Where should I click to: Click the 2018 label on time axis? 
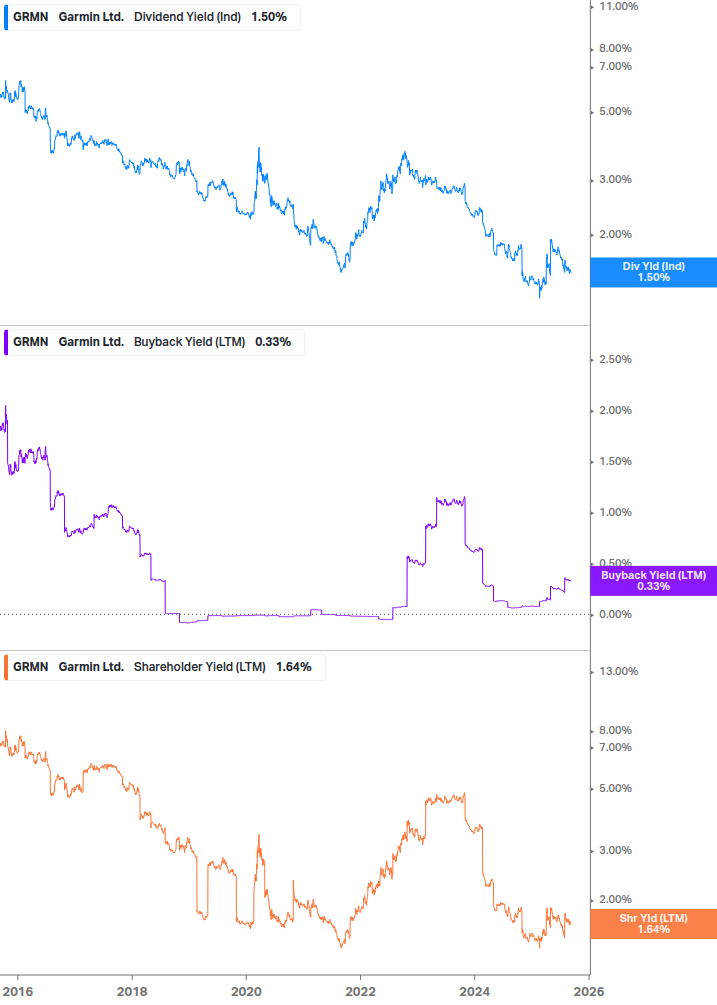[132, 992]
